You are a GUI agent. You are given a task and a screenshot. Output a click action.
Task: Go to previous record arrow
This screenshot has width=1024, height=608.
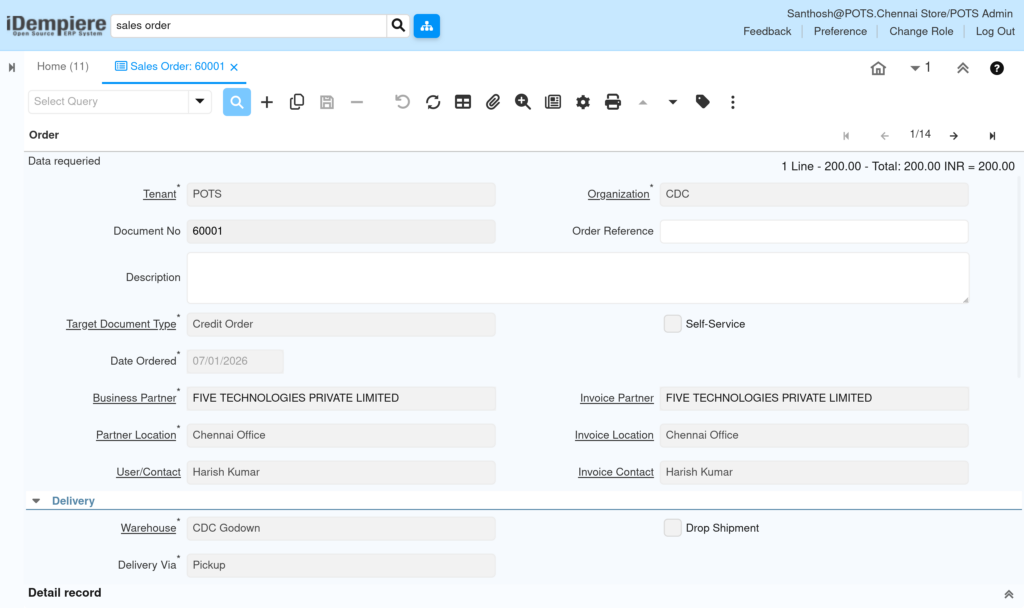[884, 136]
